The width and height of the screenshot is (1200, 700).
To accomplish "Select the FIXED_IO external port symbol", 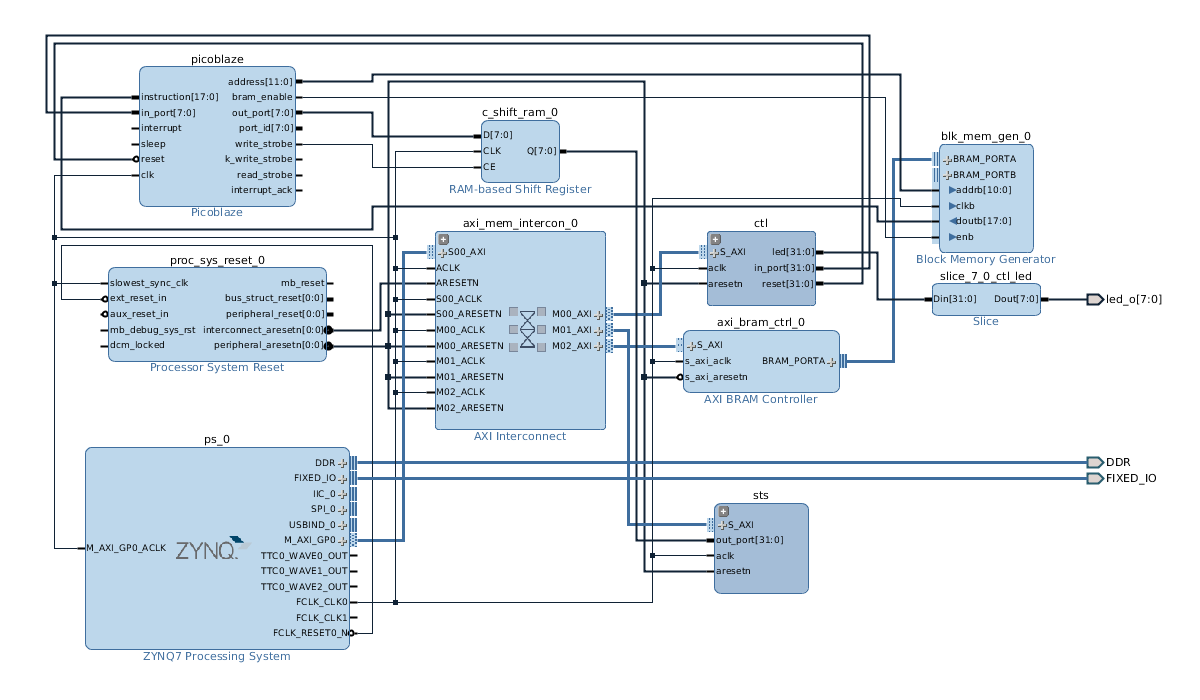I will [x=1094, y=478].
